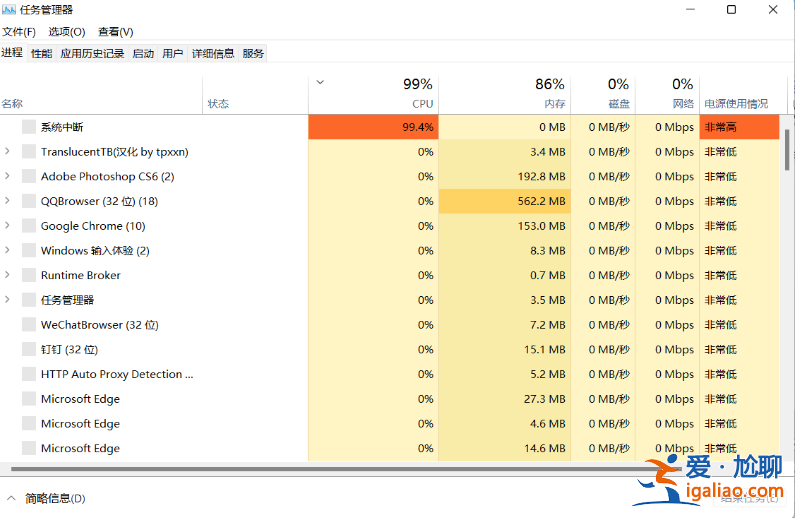
Task: Select the WeChatBrowser (32 位) row name
Action: 100,325
